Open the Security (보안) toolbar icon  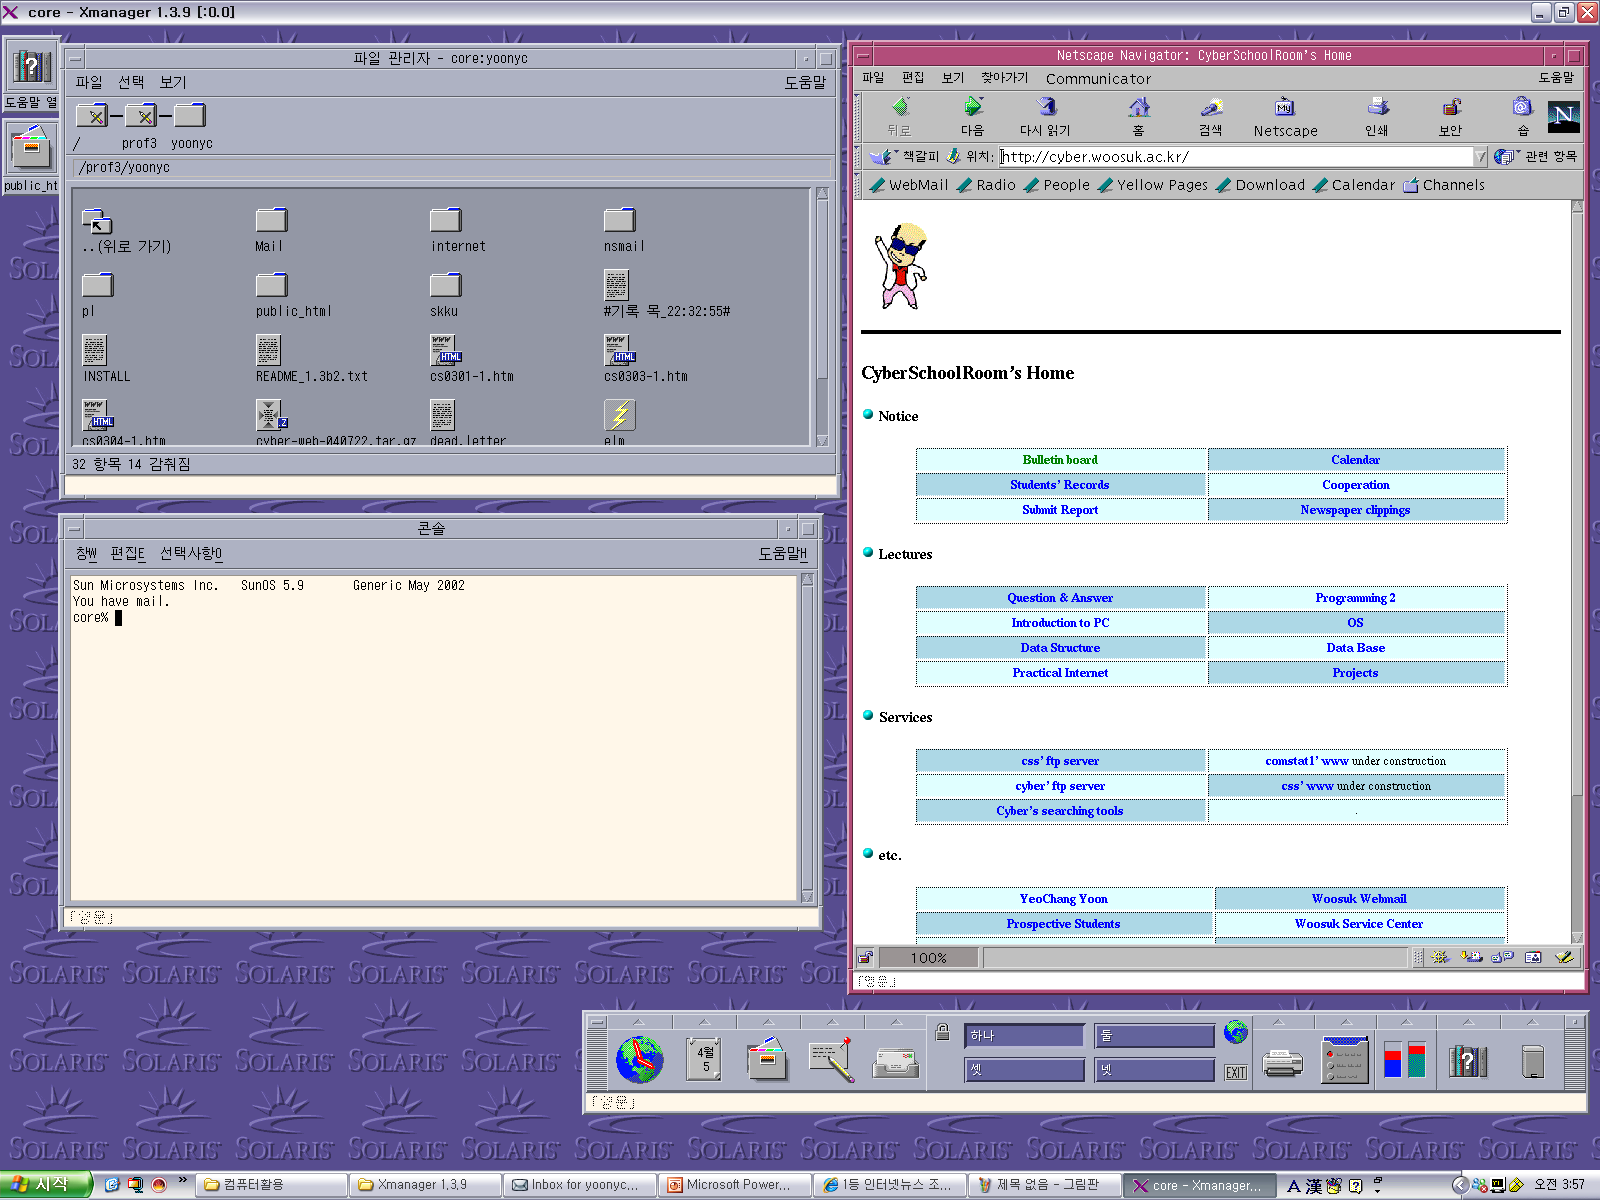tap(1451, 108)
